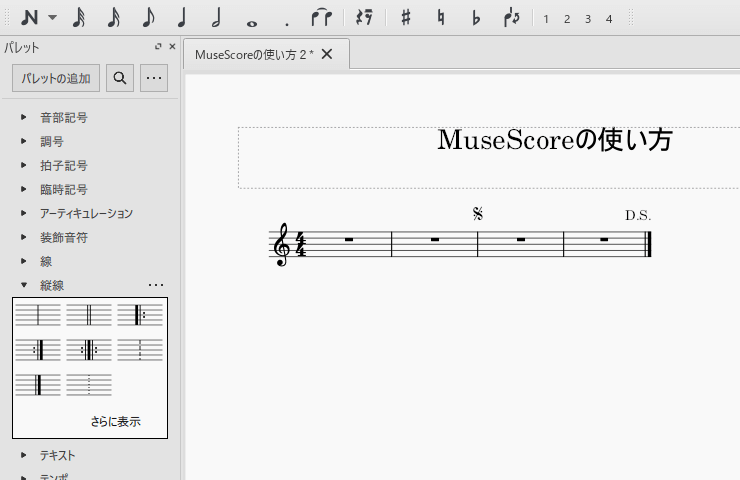
Task: Close the MuseScoreの使い方 2 tab
Action: pyautogui.click(x=327, y=54)
